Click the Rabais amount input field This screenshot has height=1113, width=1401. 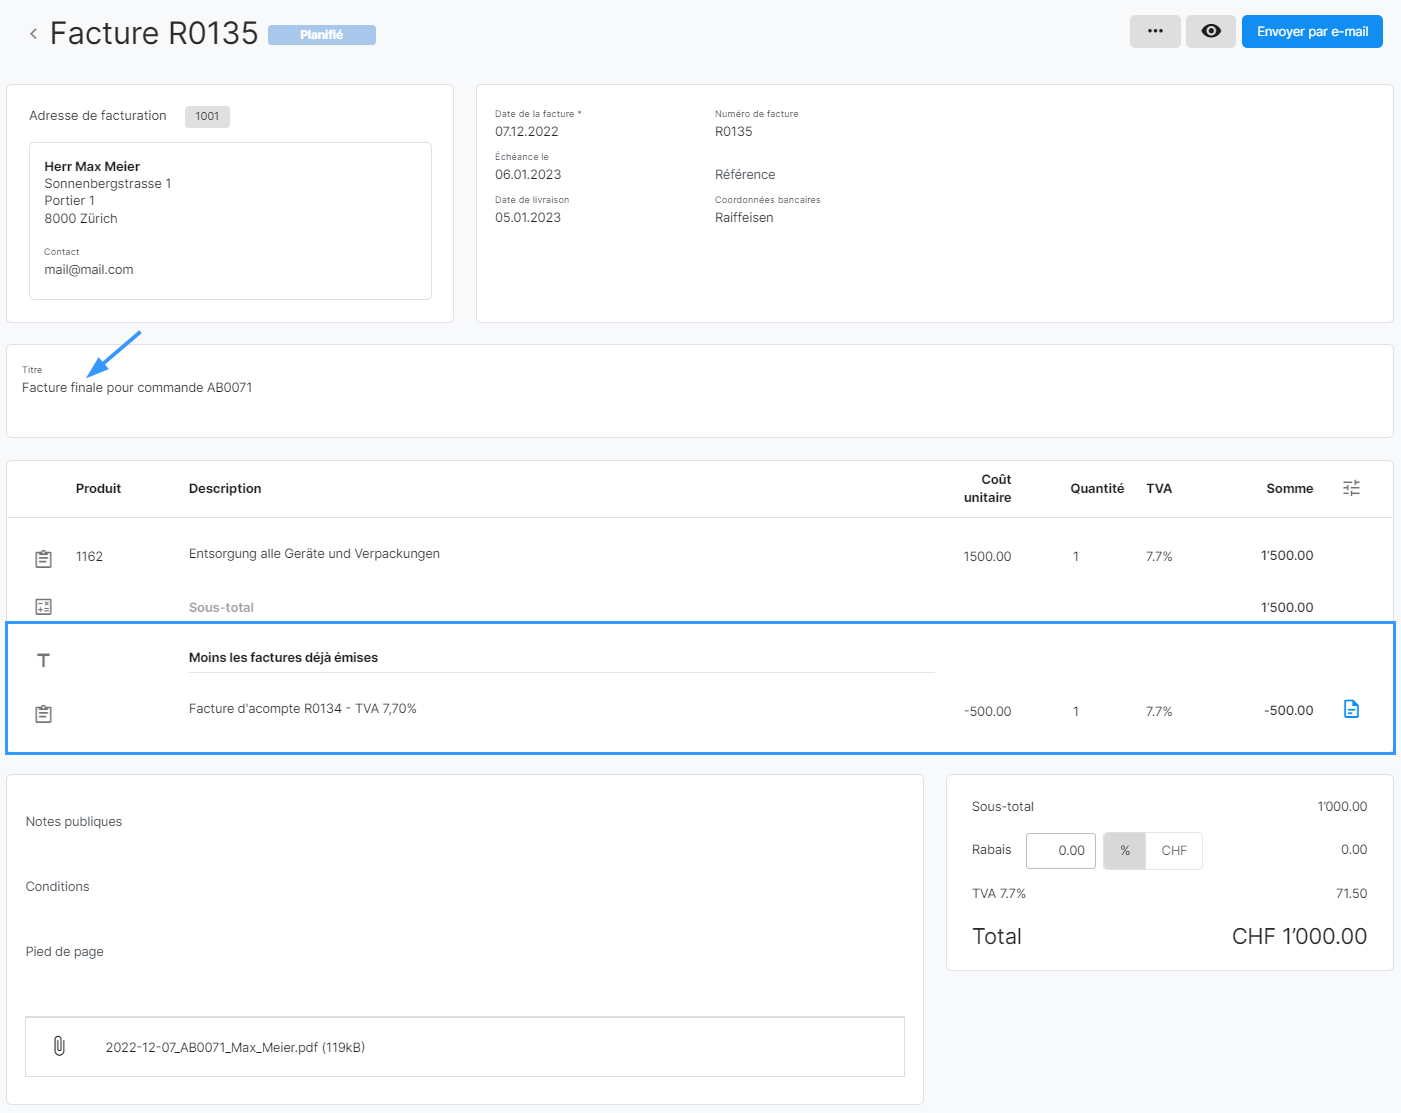coord(1061,851)
